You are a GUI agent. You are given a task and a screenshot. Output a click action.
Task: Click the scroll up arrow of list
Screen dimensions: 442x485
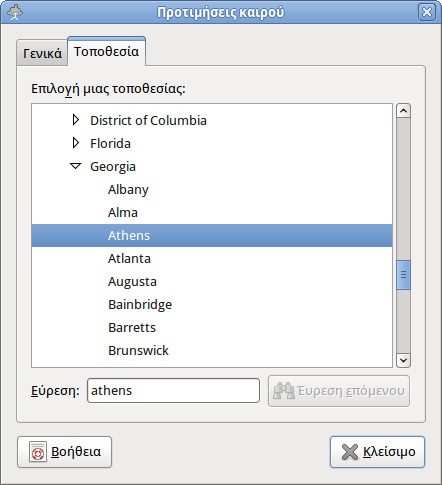pos(403,111)
